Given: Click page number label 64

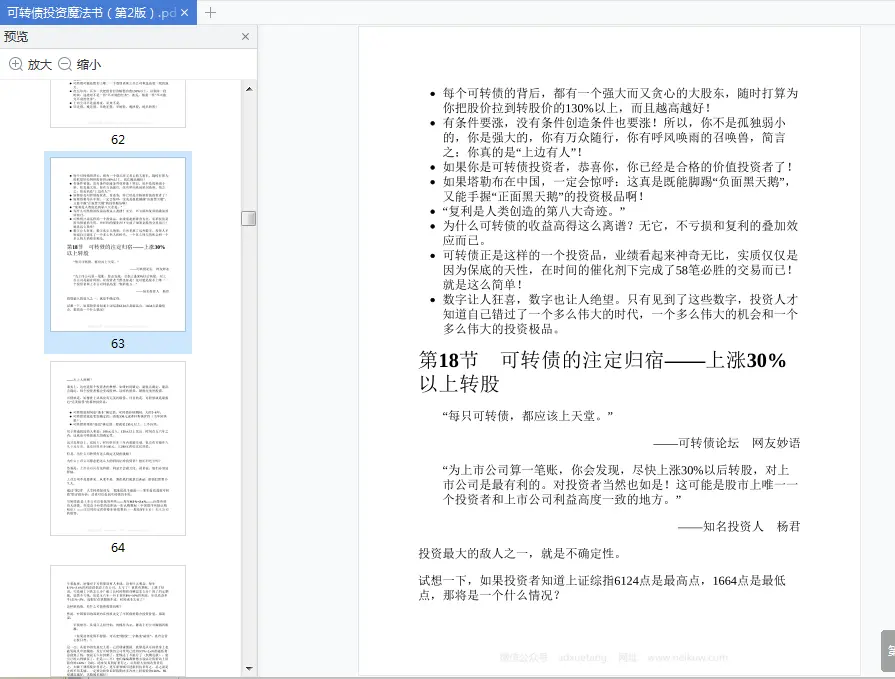Looking at the screenshot, I should 118,548.
